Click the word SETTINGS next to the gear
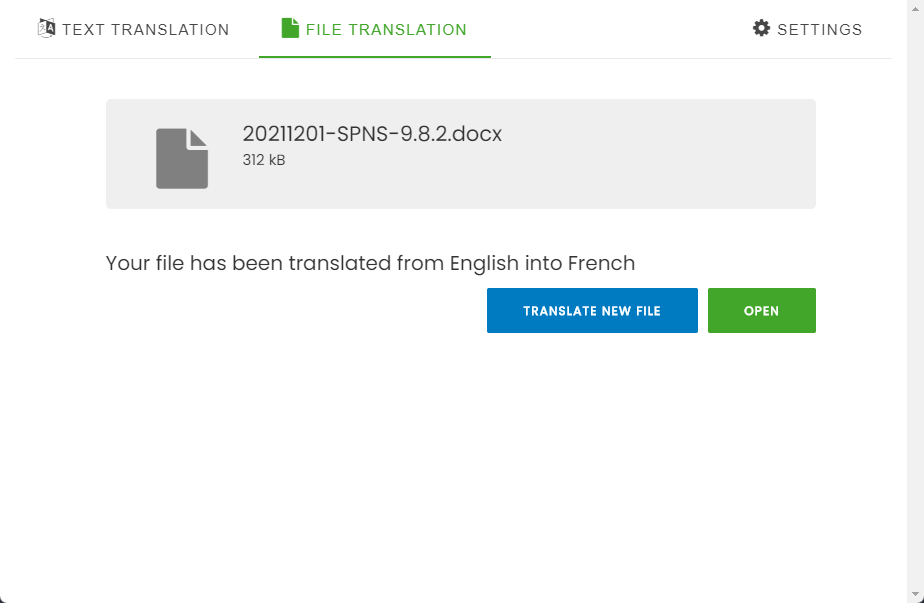The height and width of the screenshot is (603, 924). pyautogui.click(x=820, y=29)
